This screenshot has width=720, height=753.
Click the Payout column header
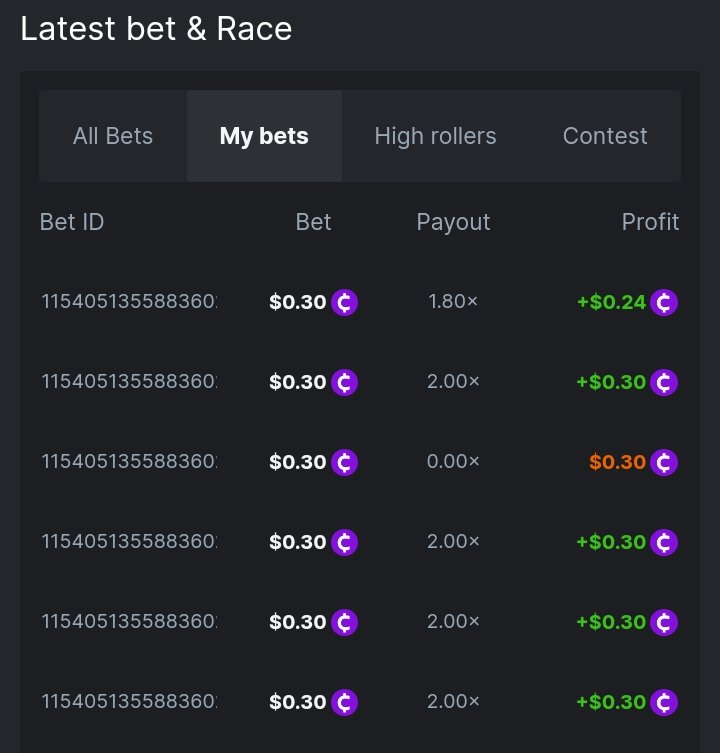[x=453, y=222]
